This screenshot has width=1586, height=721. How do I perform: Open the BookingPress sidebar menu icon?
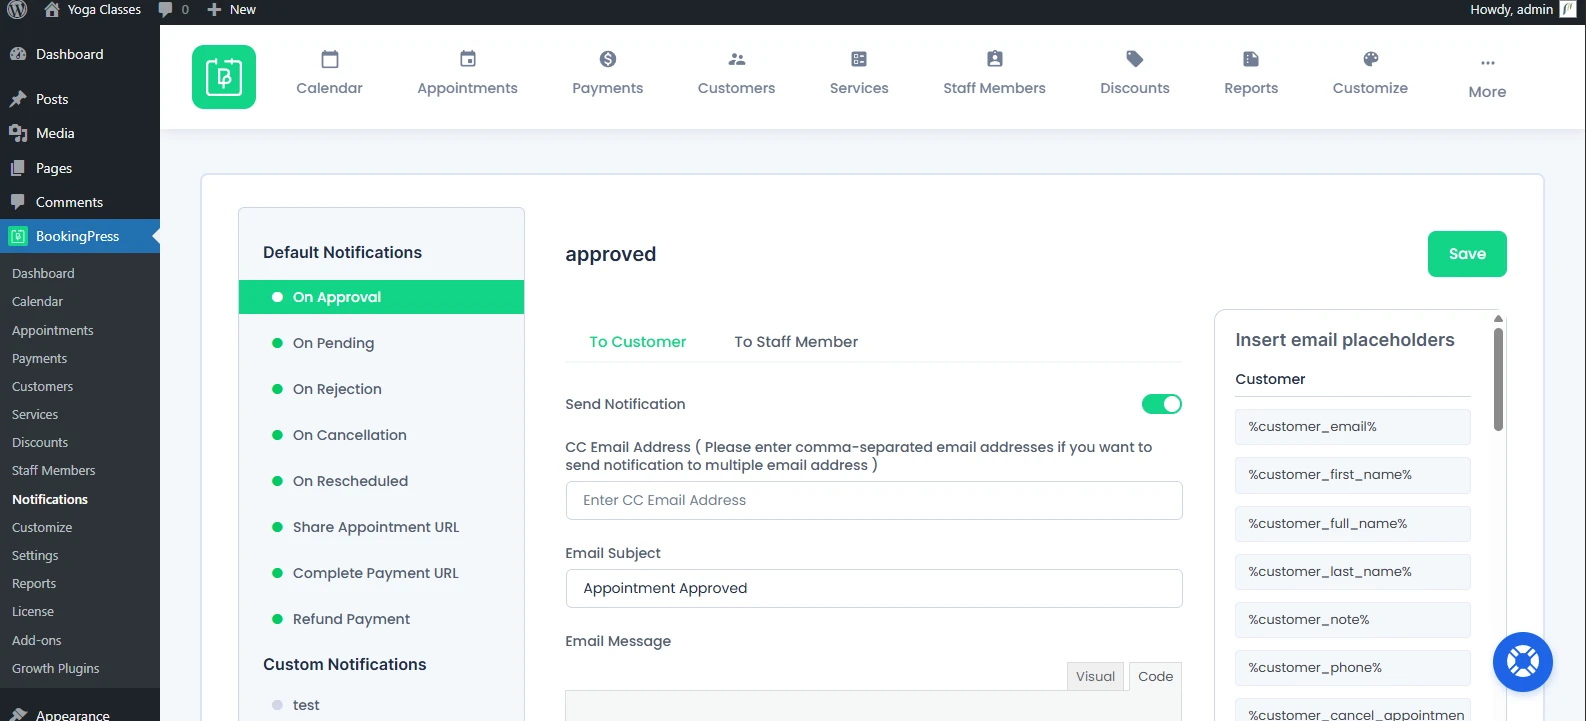coord(18,236)
